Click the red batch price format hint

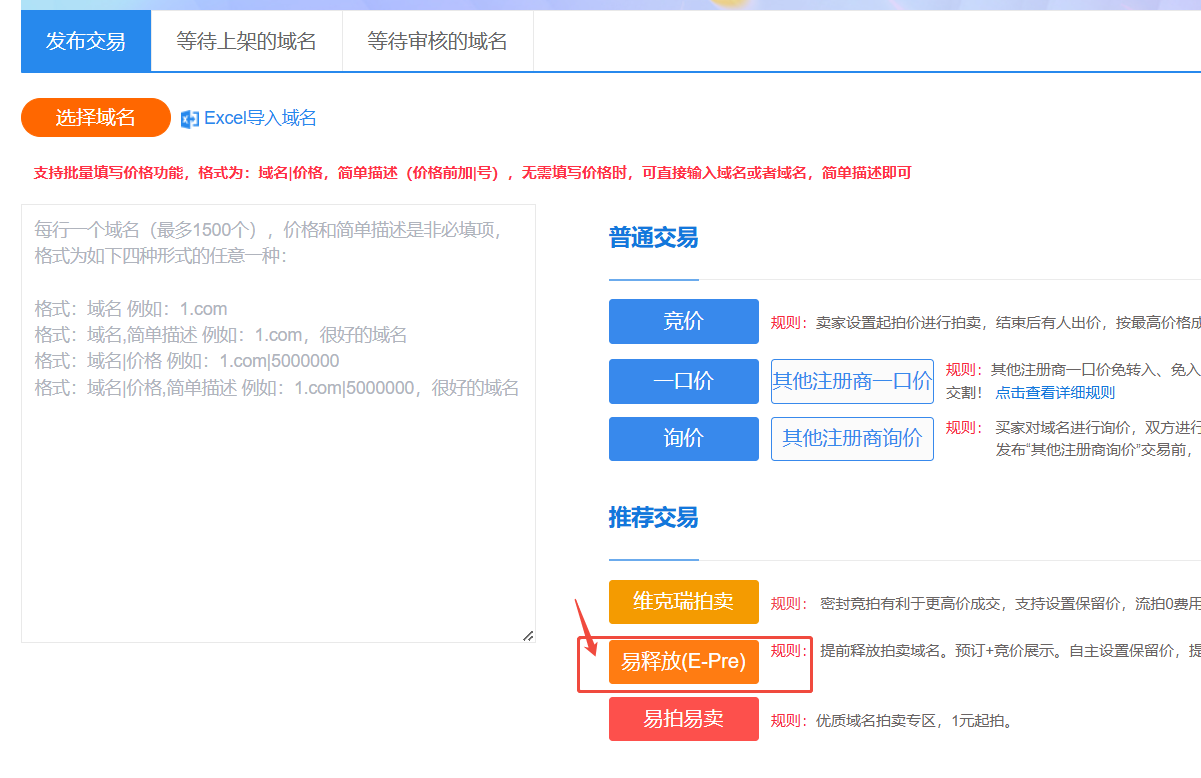pos(472,173)
